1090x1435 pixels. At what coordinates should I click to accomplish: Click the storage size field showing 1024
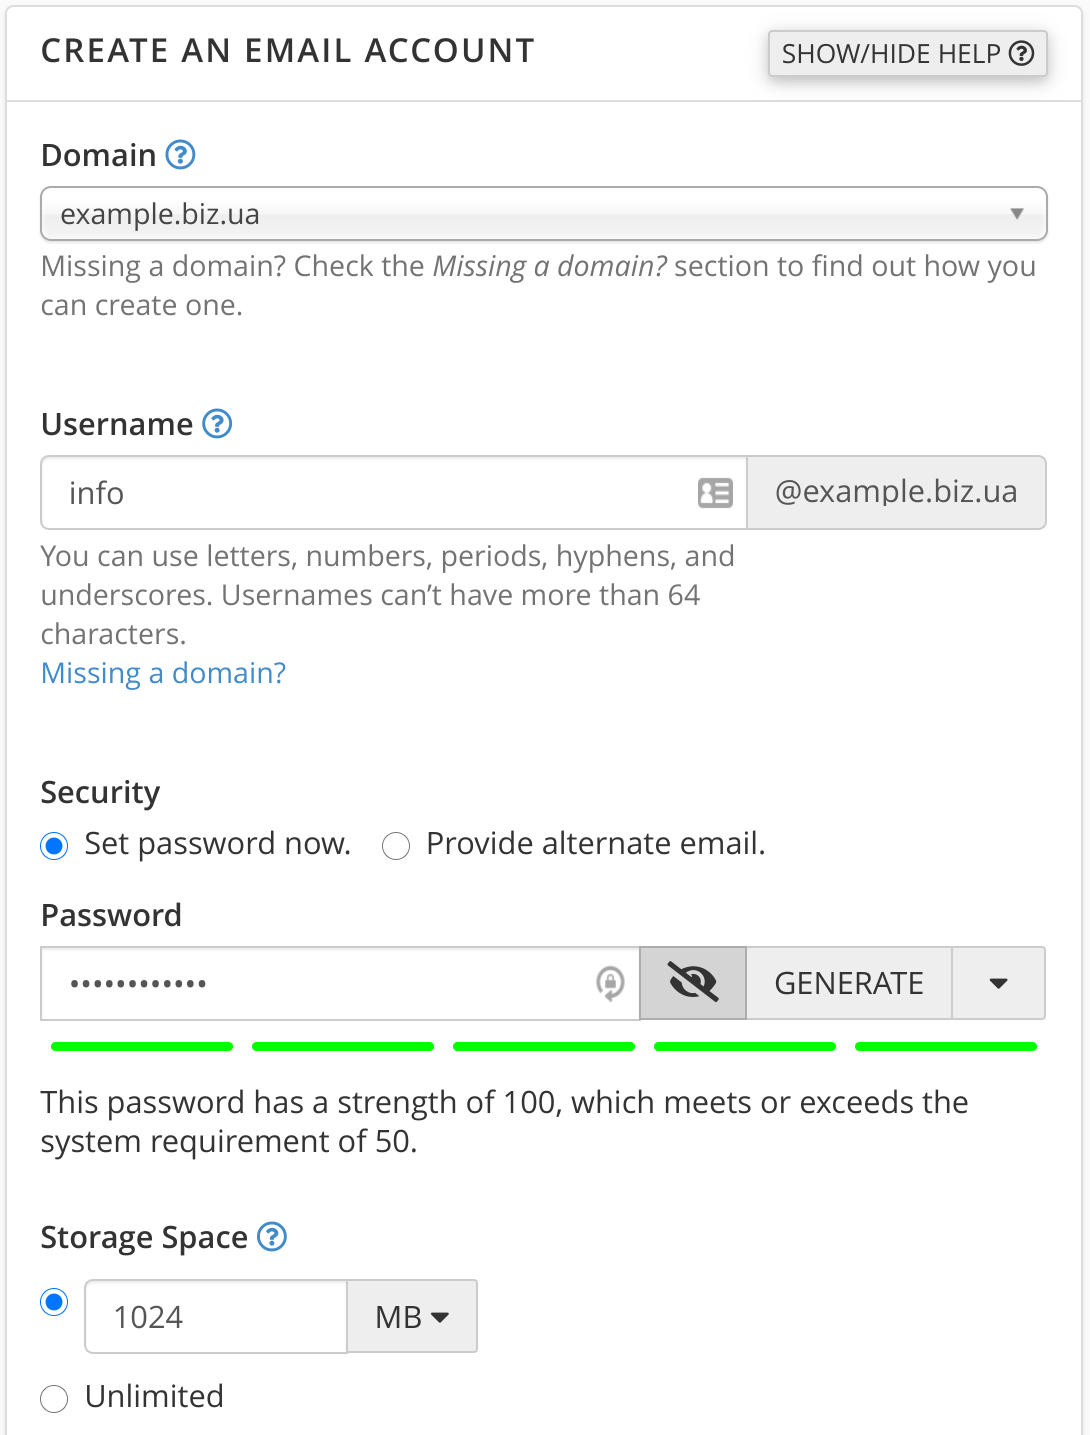[216, 1317]
